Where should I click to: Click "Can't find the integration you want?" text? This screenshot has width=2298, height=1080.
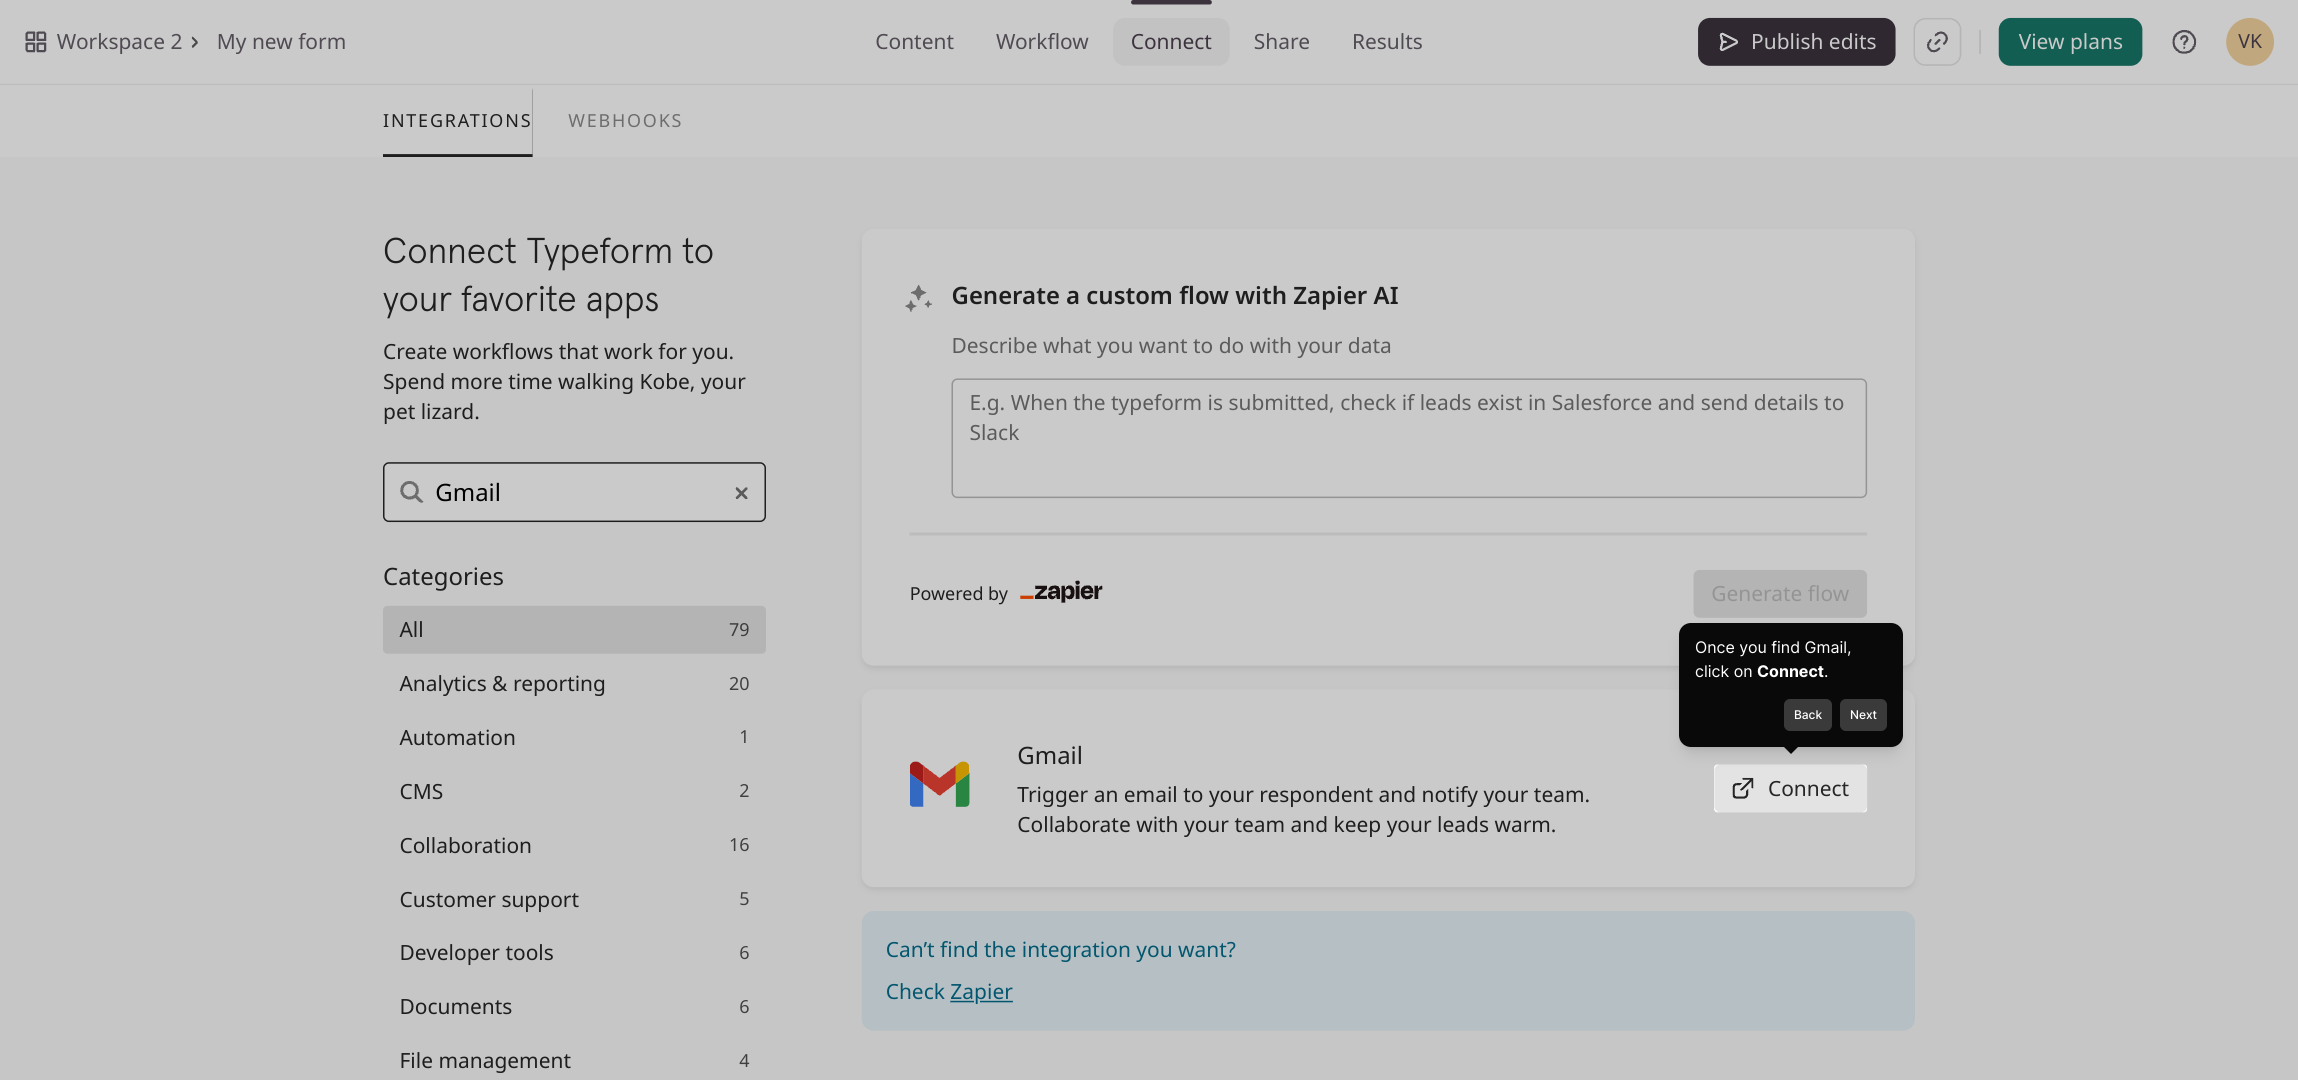(1060, 950)
